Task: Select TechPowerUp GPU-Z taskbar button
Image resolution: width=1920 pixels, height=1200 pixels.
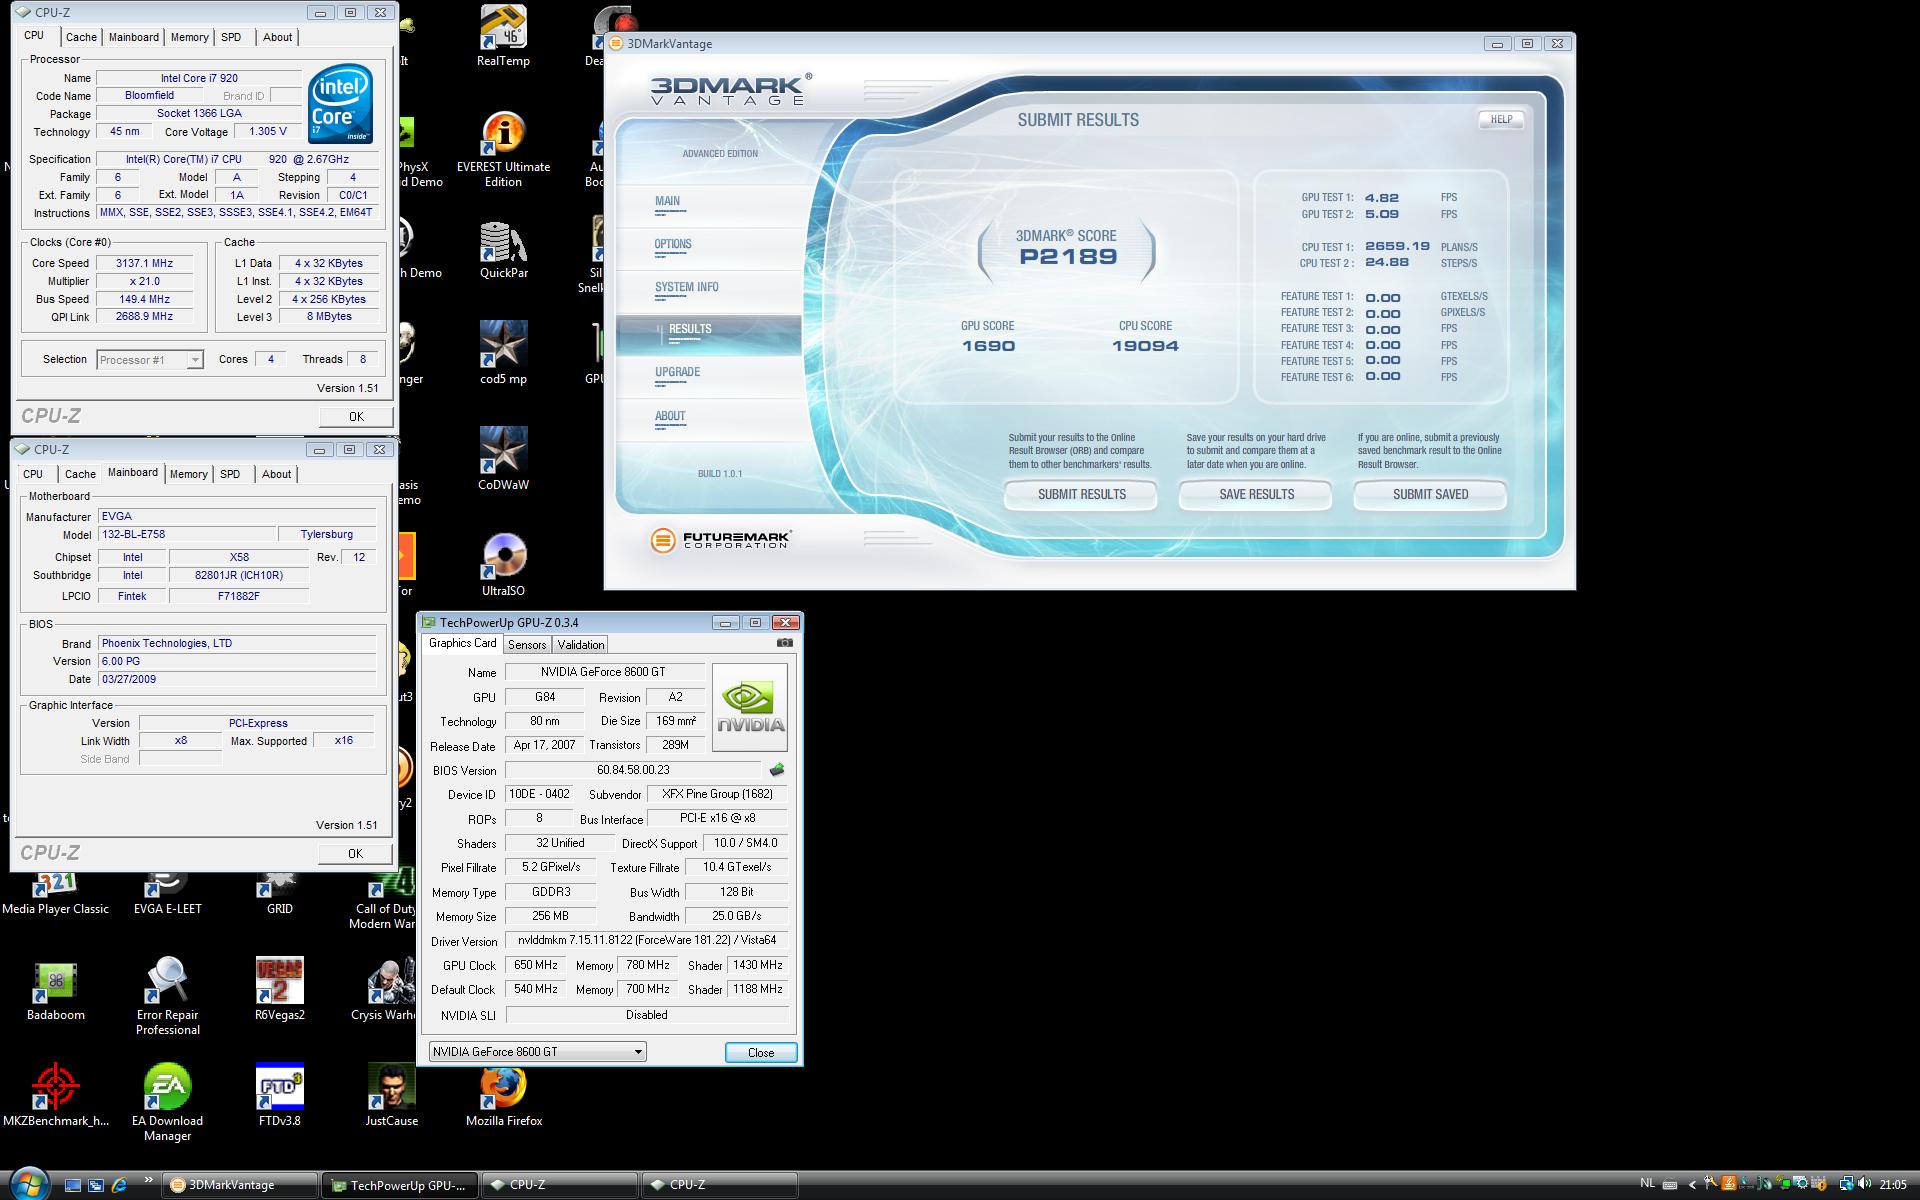Action: tap(399, 1185)
